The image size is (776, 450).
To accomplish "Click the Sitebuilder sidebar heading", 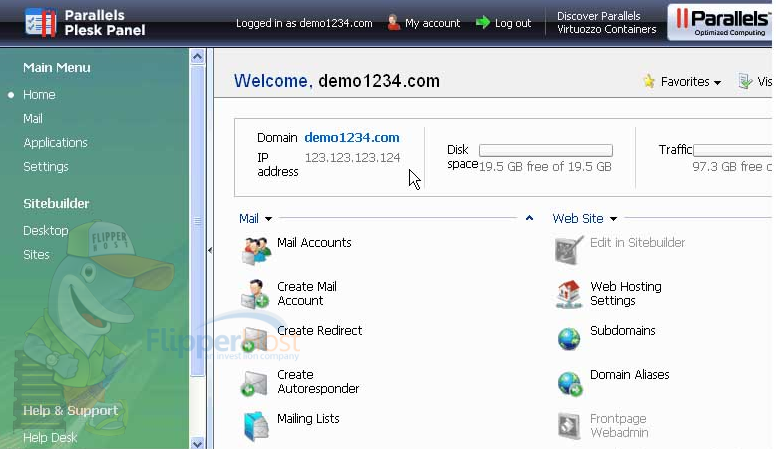I will (x=56, y=203).
